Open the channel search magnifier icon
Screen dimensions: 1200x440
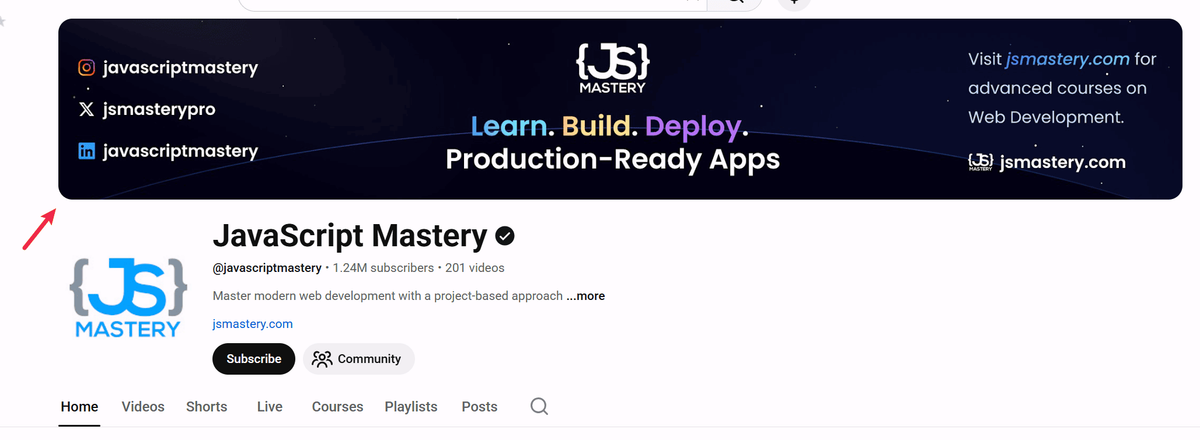point(539,406)
